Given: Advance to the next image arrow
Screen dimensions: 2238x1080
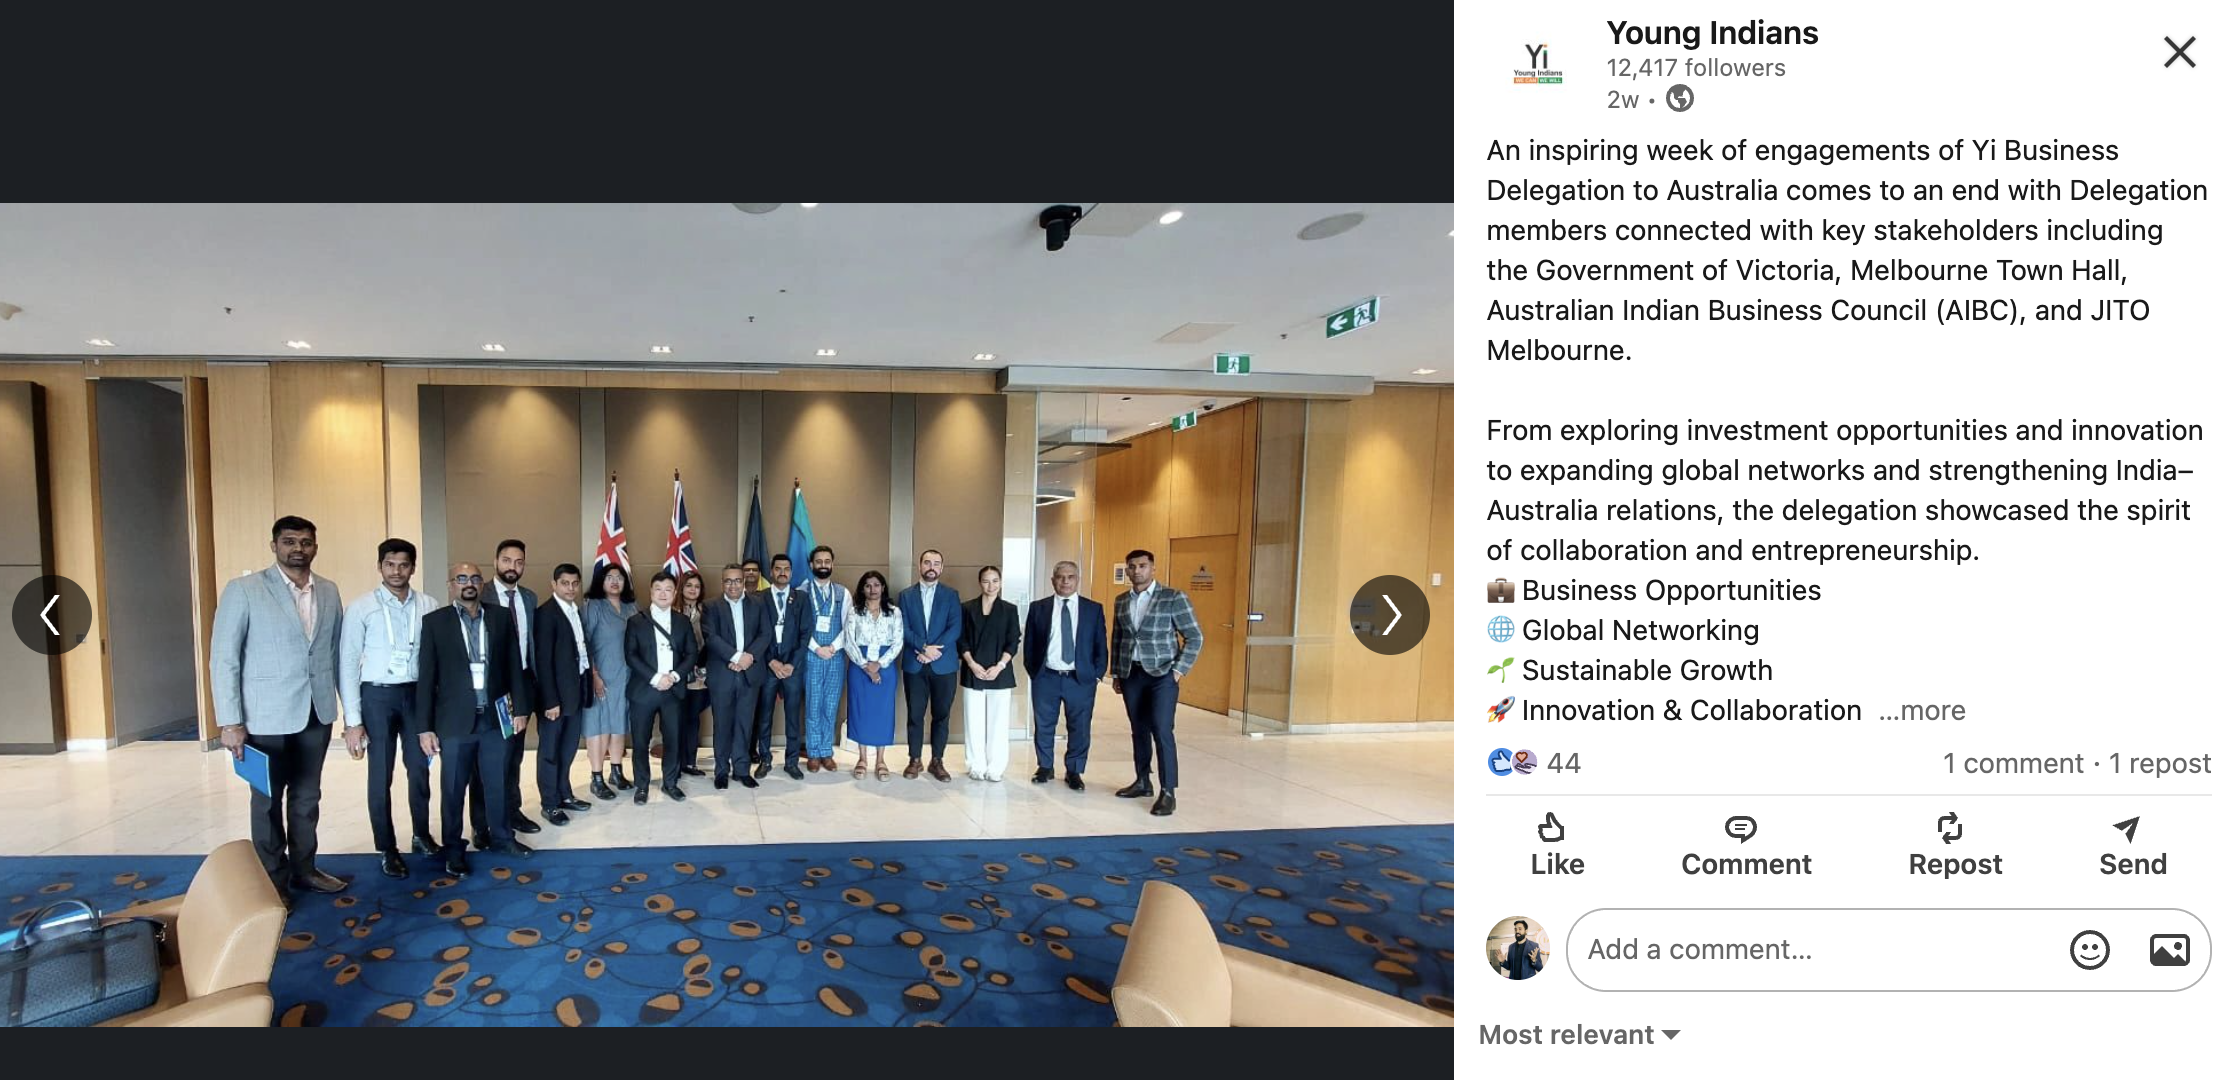Looking at the screenshot, I should click(1390, 615).
